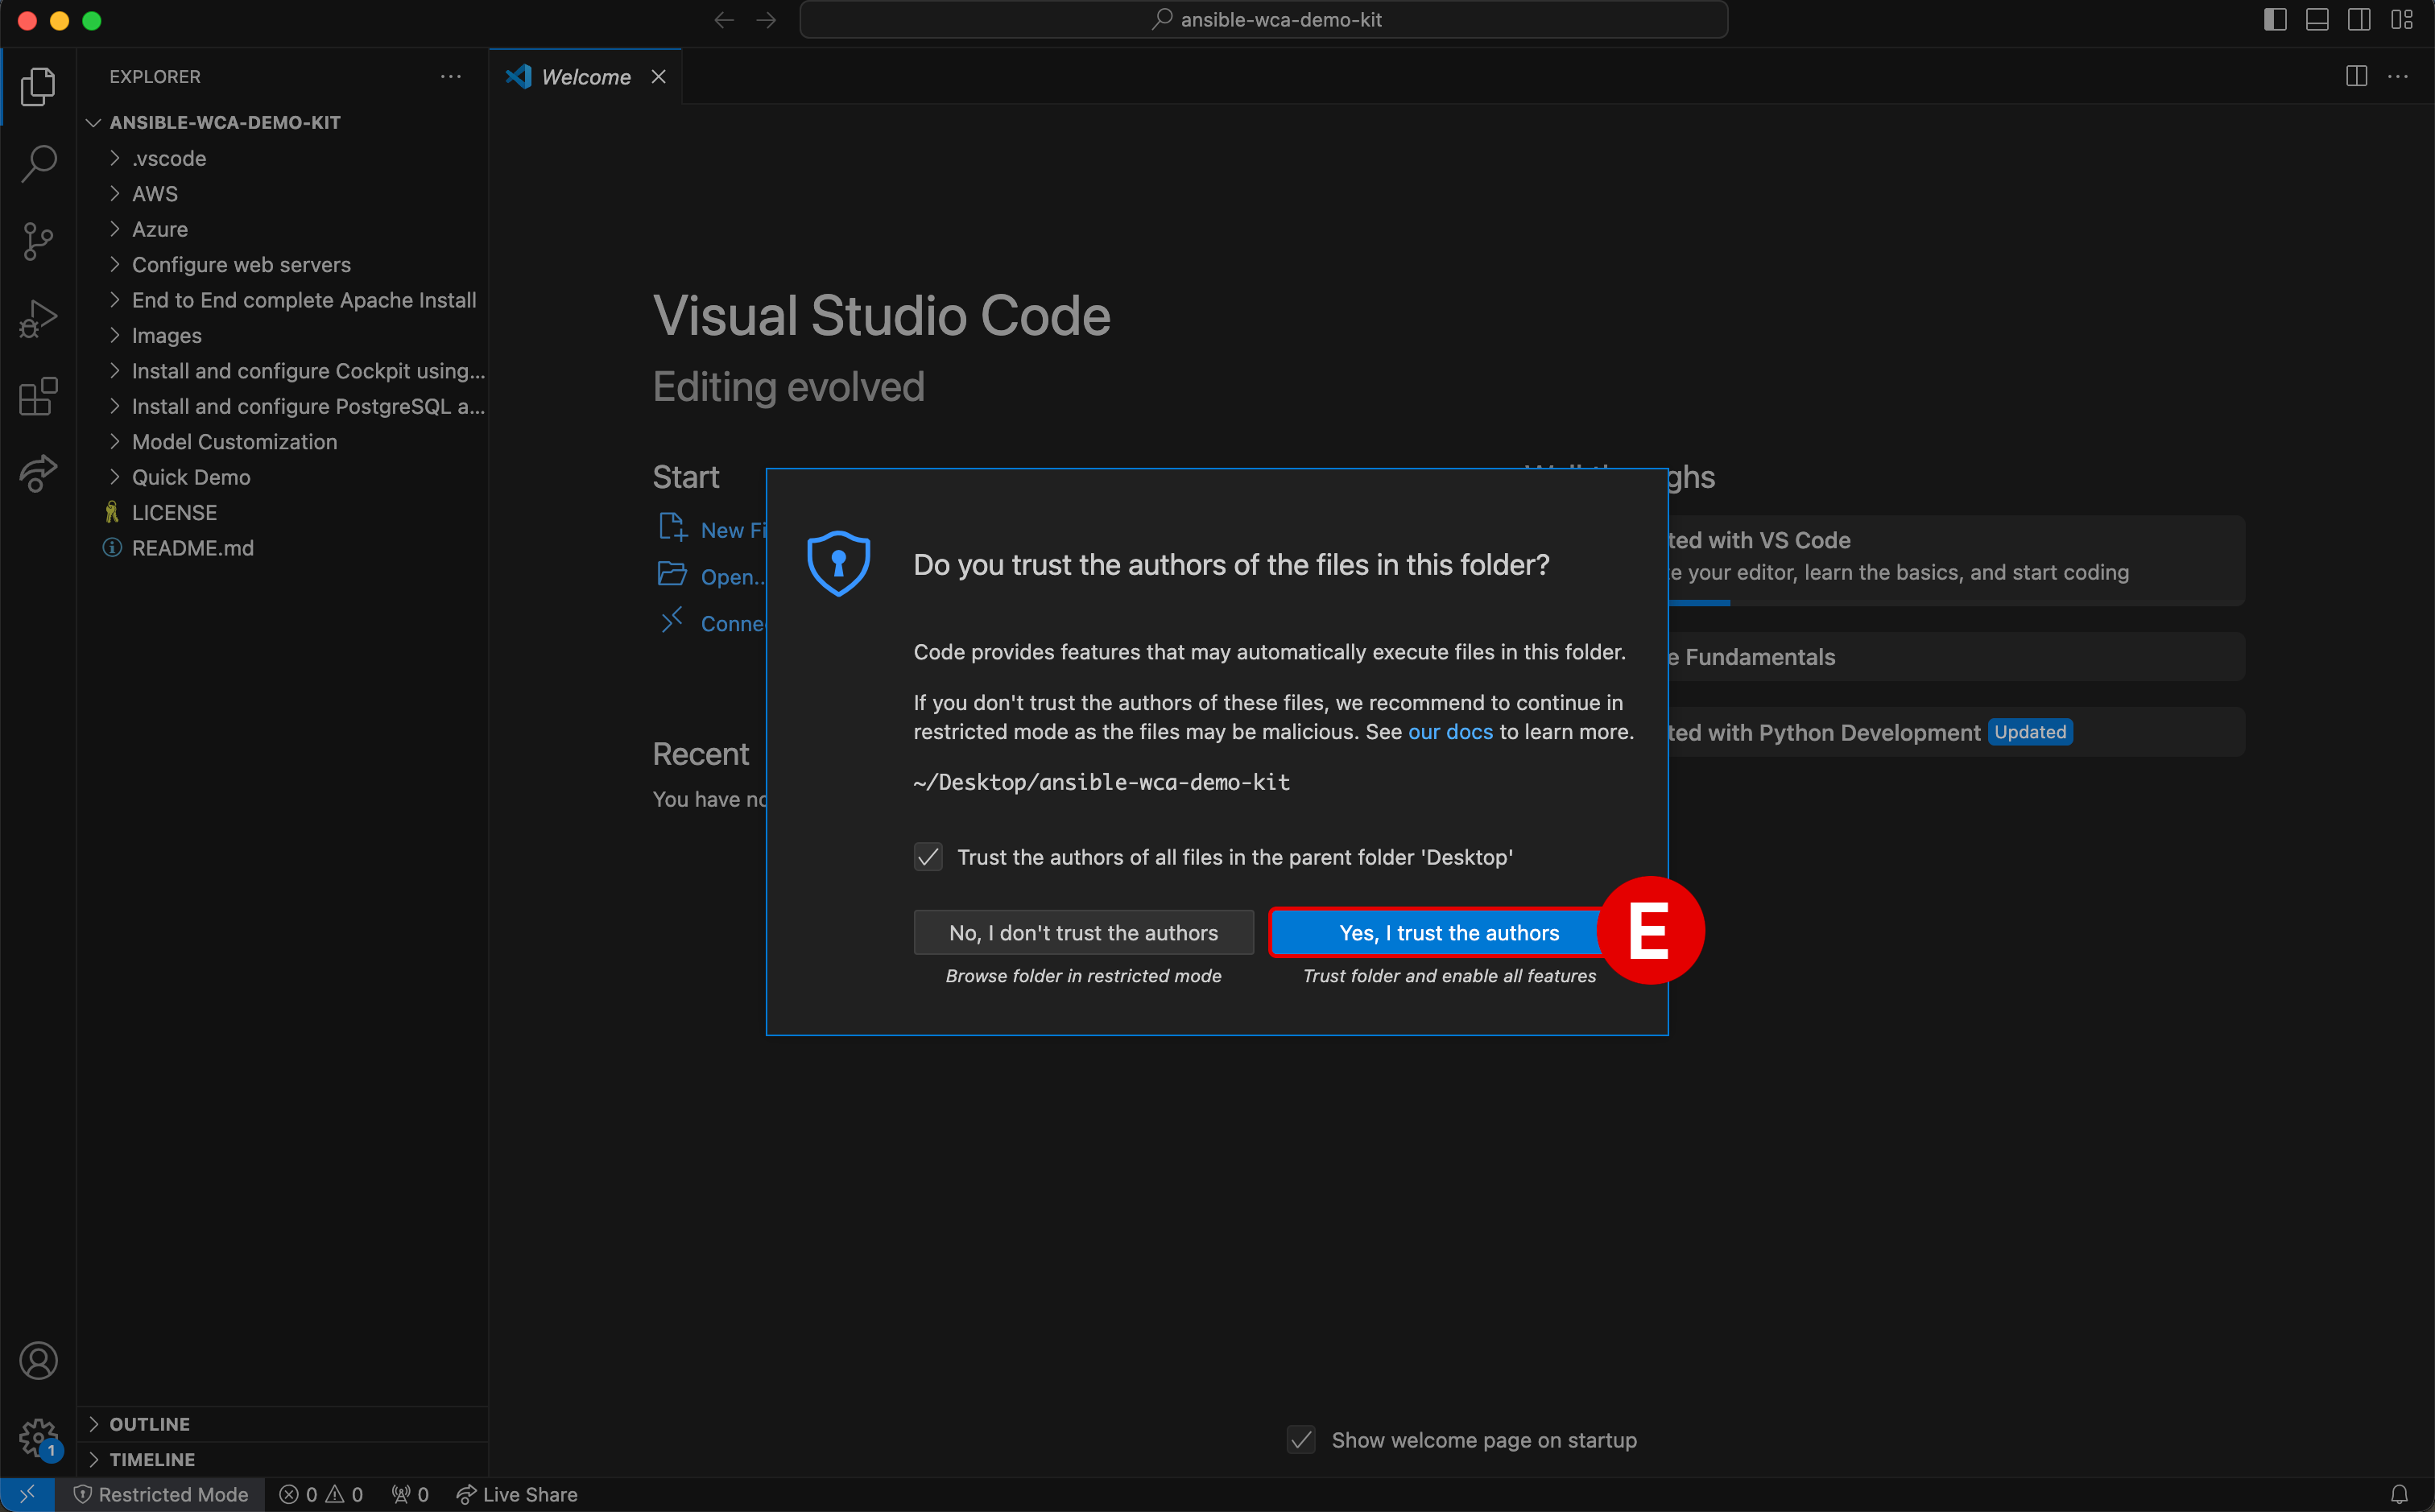Open the Extensions view
Screen dimensions: 2435x1512
pyautogui.click(x=38, y=397)
